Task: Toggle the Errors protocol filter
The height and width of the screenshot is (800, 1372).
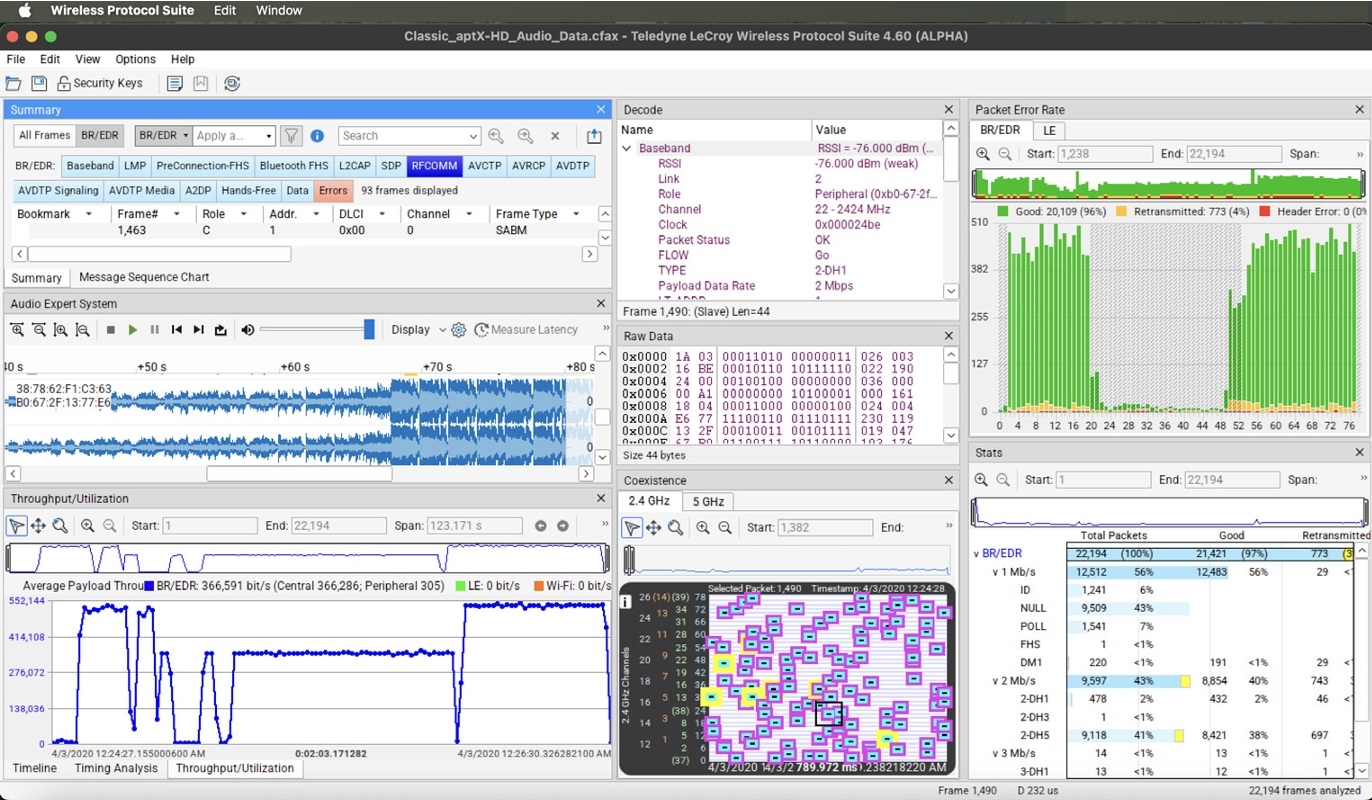Action: pos(333,190)
